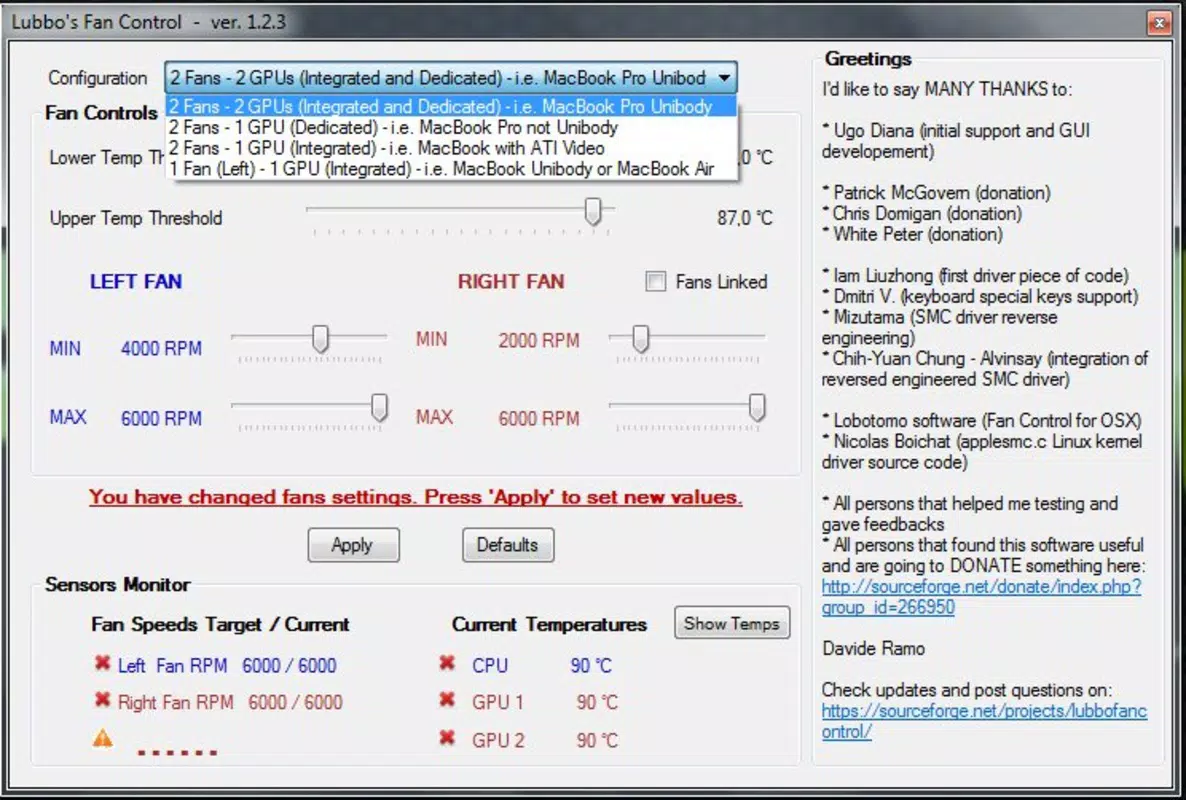
Task: Click the right fan 2000 RPM value
Action: 539,340
